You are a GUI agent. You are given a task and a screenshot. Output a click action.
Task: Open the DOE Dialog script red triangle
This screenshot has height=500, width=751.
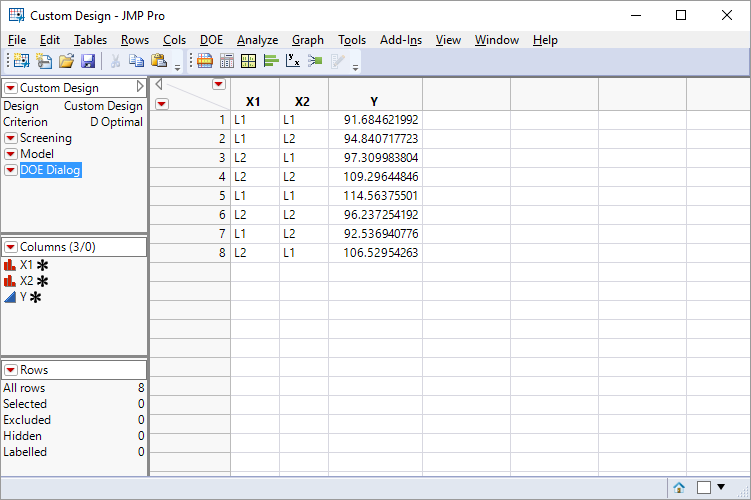pos(11,170)
